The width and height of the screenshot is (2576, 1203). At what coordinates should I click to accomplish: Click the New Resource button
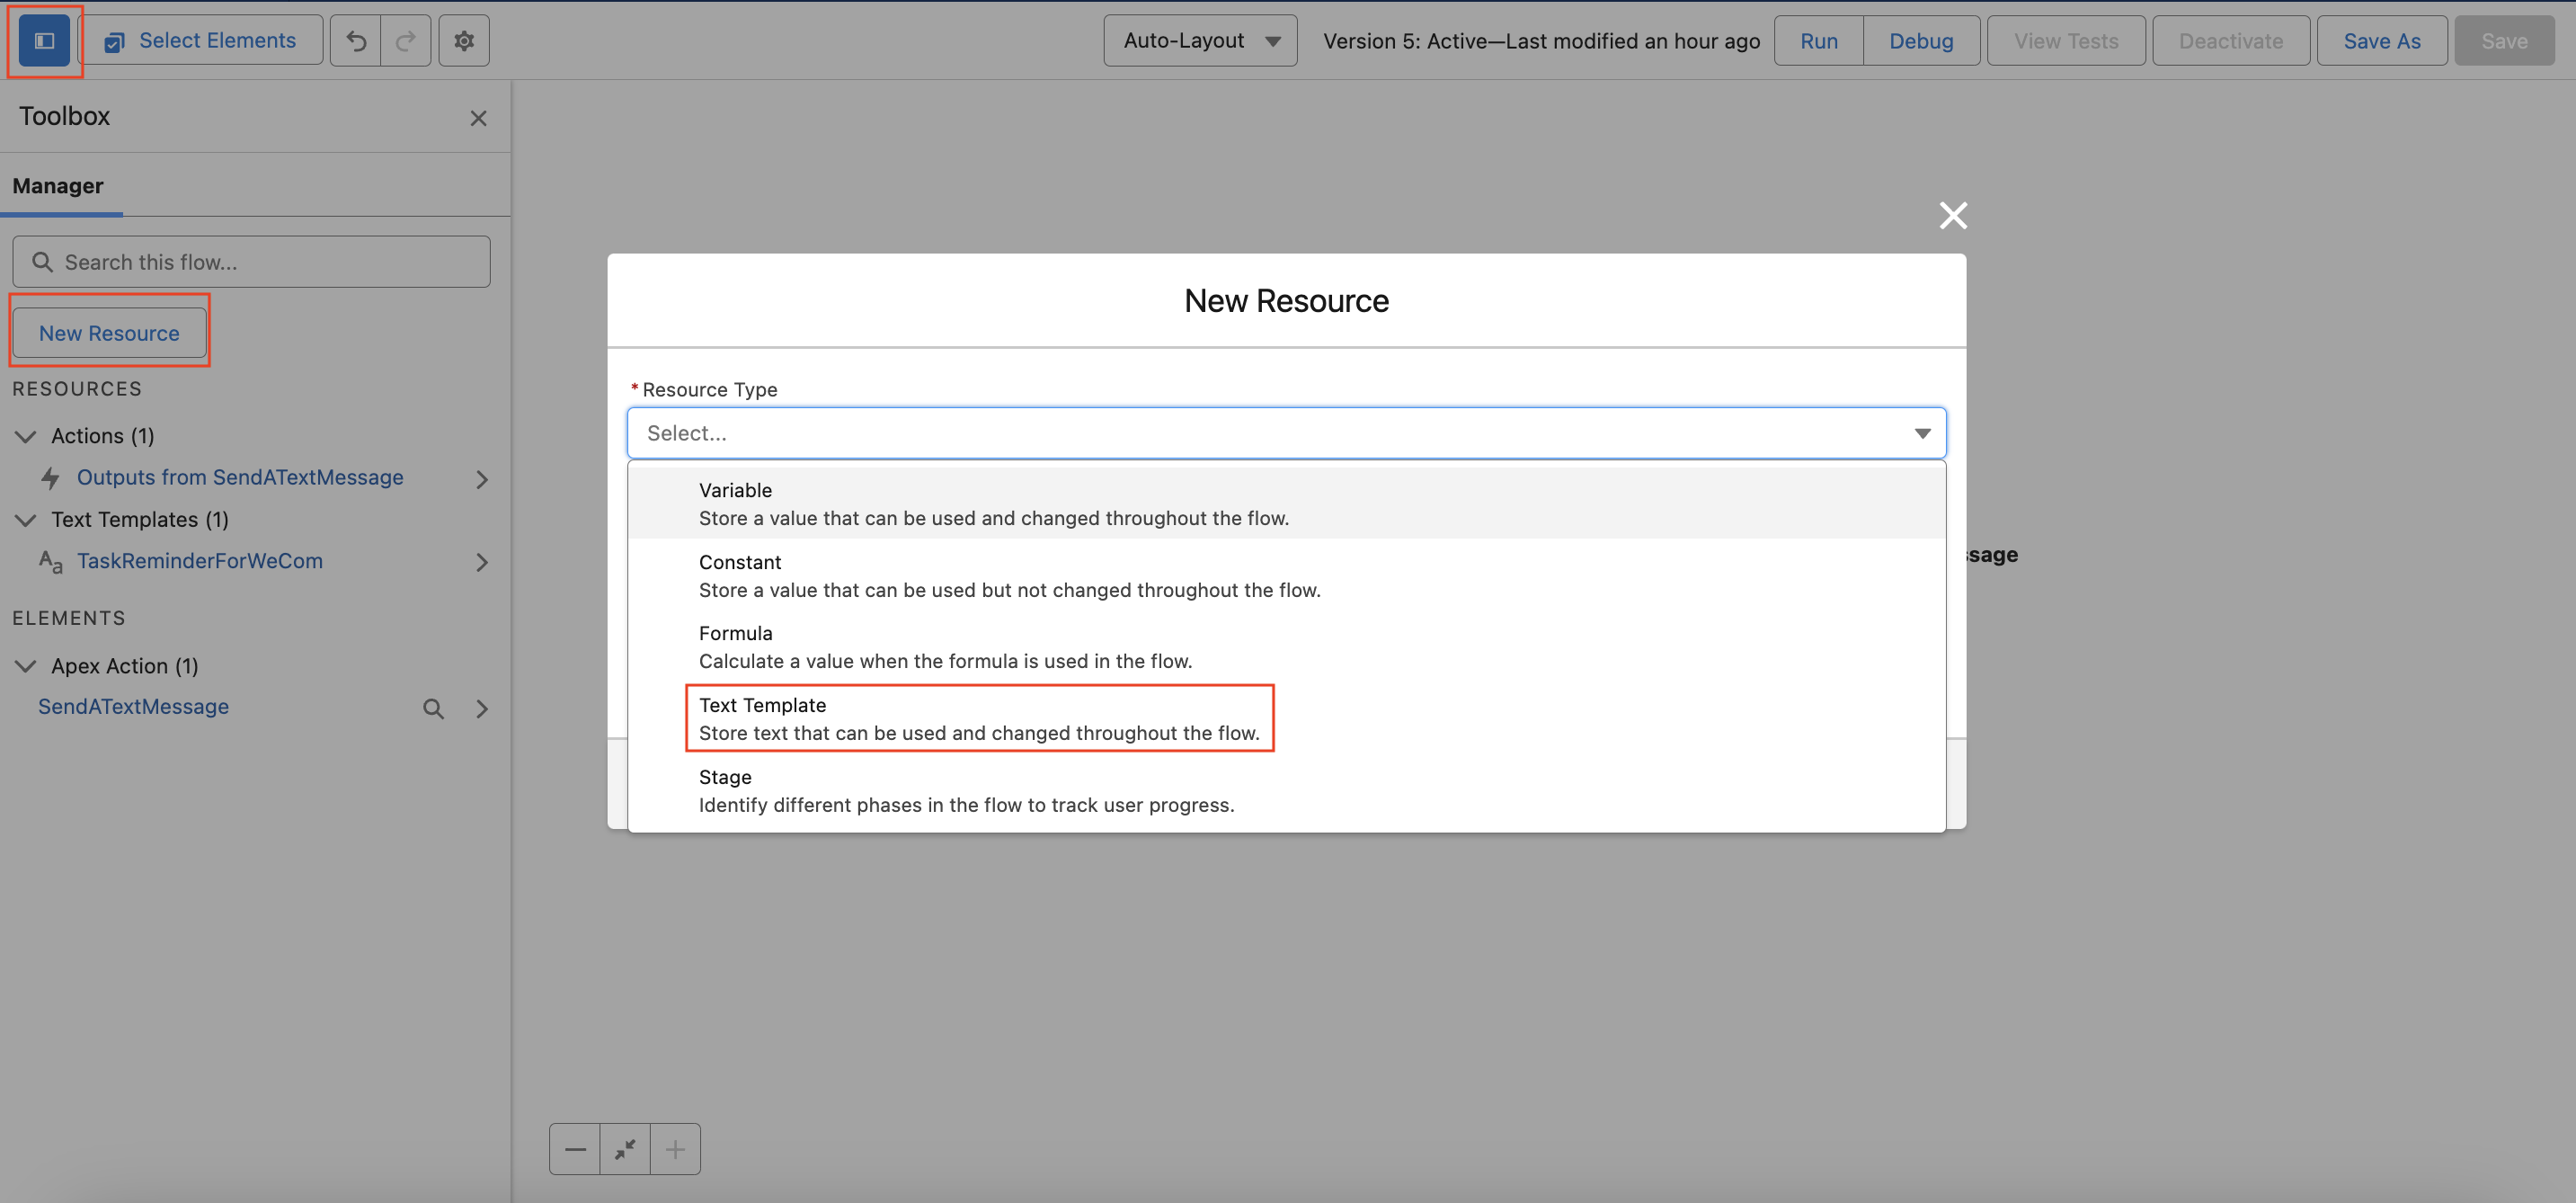click(x=109, y=333)
